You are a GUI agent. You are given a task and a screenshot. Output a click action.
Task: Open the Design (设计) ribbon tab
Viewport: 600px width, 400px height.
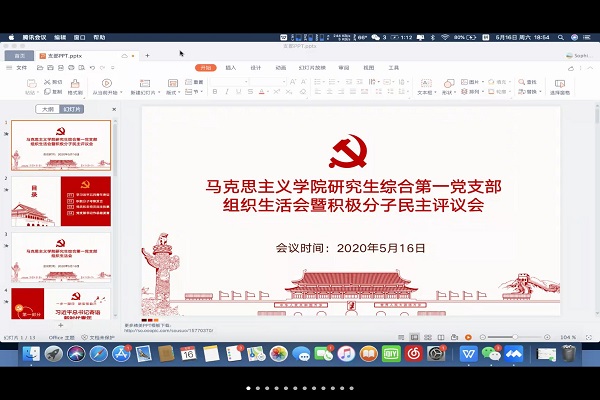(256, 68)
